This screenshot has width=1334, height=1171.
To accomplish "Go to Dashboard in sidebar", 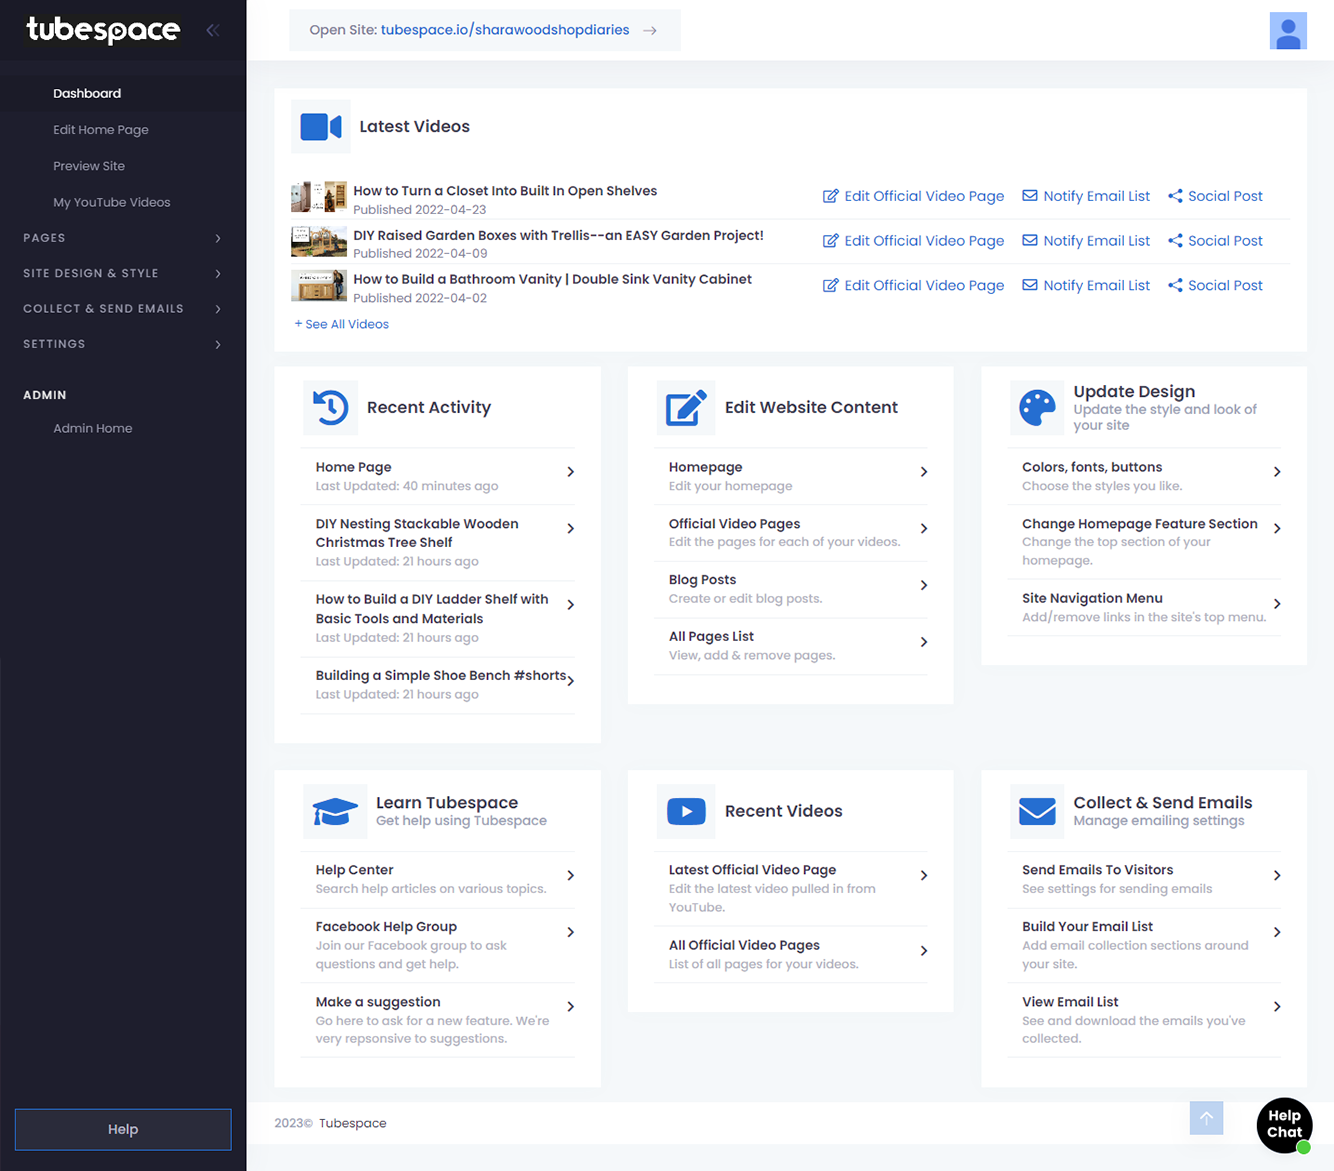I will click(x=87, y=93).
